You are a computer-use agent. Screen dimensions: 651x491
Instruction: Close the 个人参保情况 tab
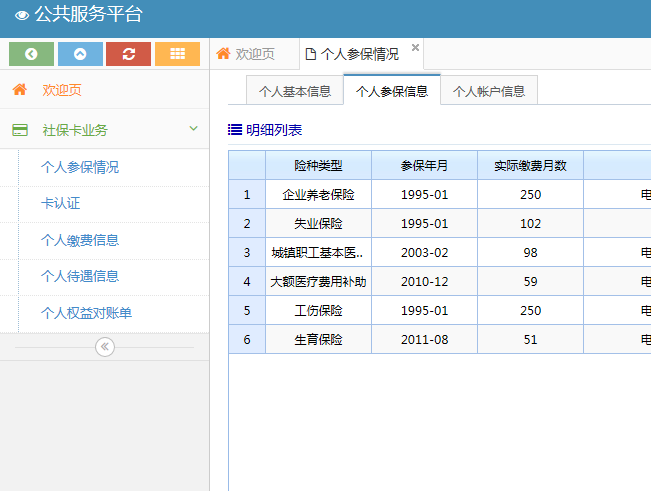pyautogui.click(x=415, y=47)
